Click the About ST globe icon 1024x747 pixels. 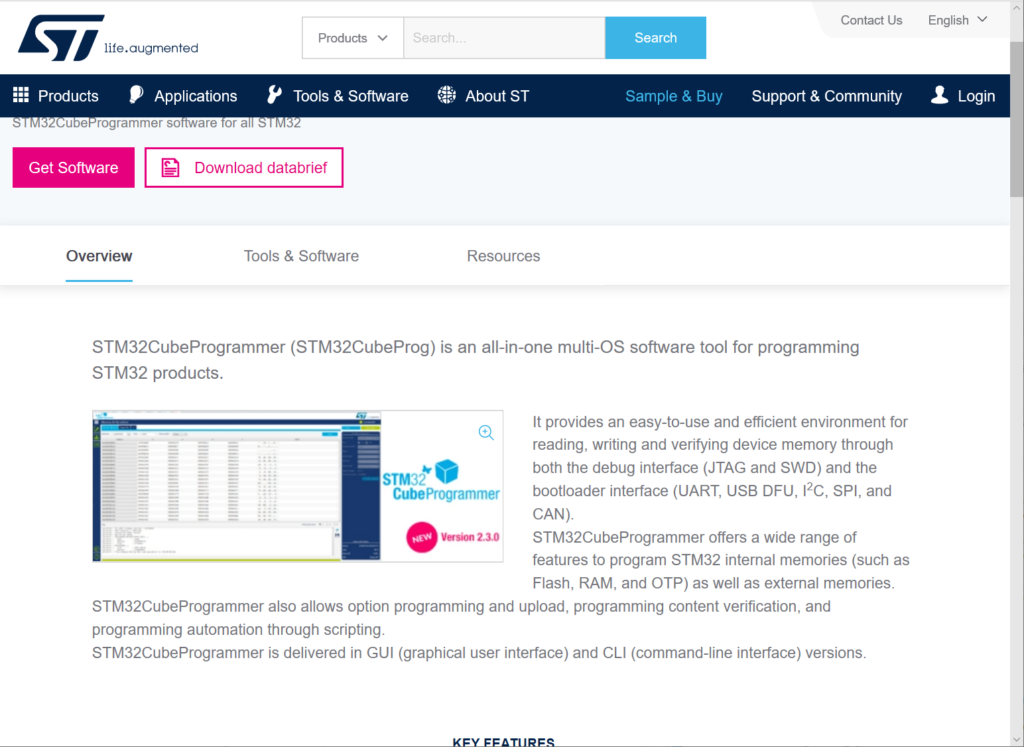pos(446,95)
